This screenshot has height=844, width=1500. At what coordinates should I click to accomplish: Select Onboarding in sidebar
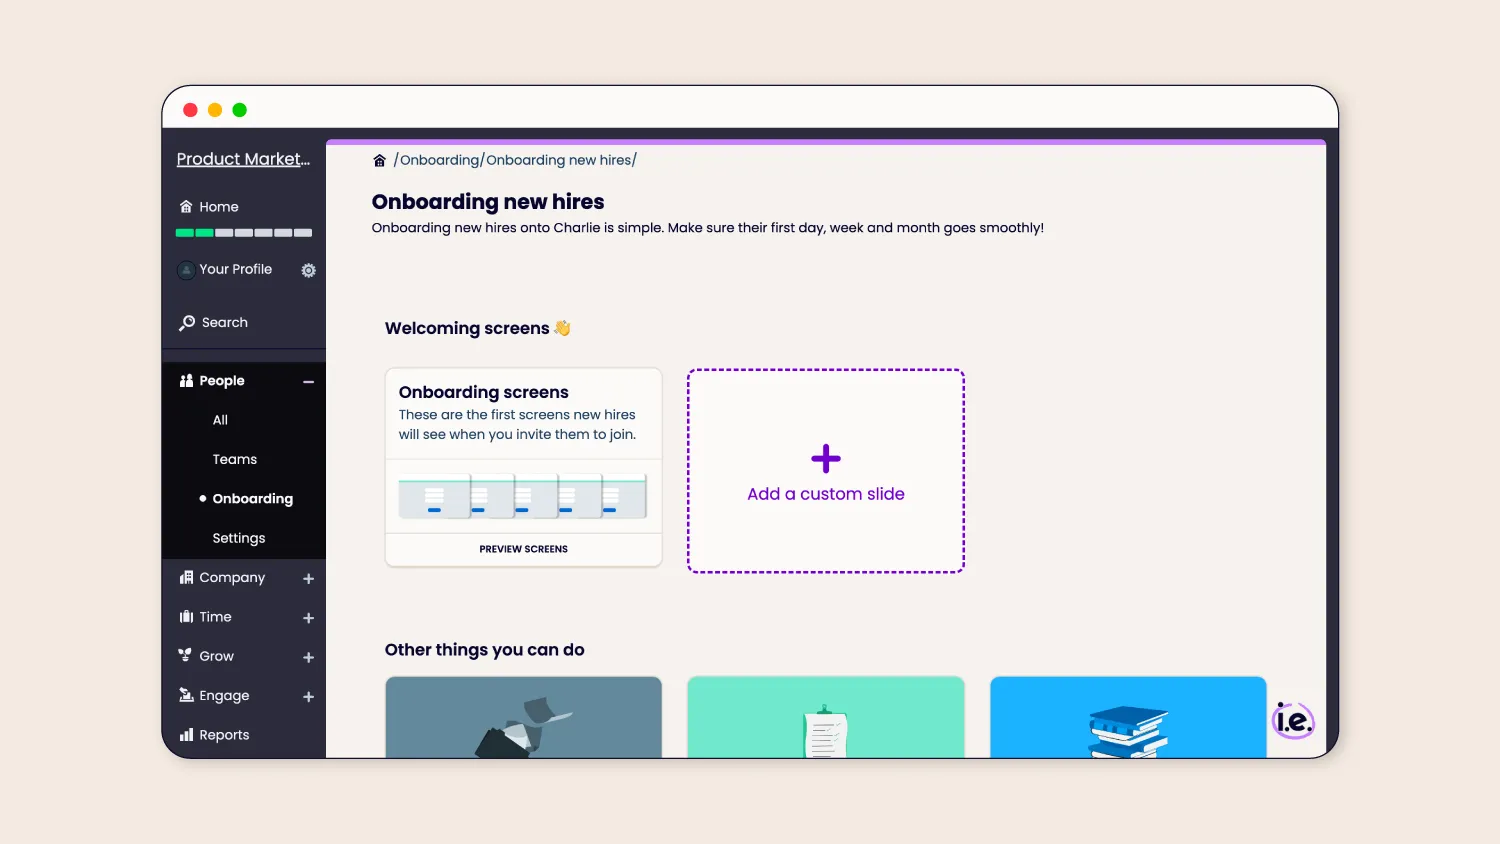coord(253,499)
